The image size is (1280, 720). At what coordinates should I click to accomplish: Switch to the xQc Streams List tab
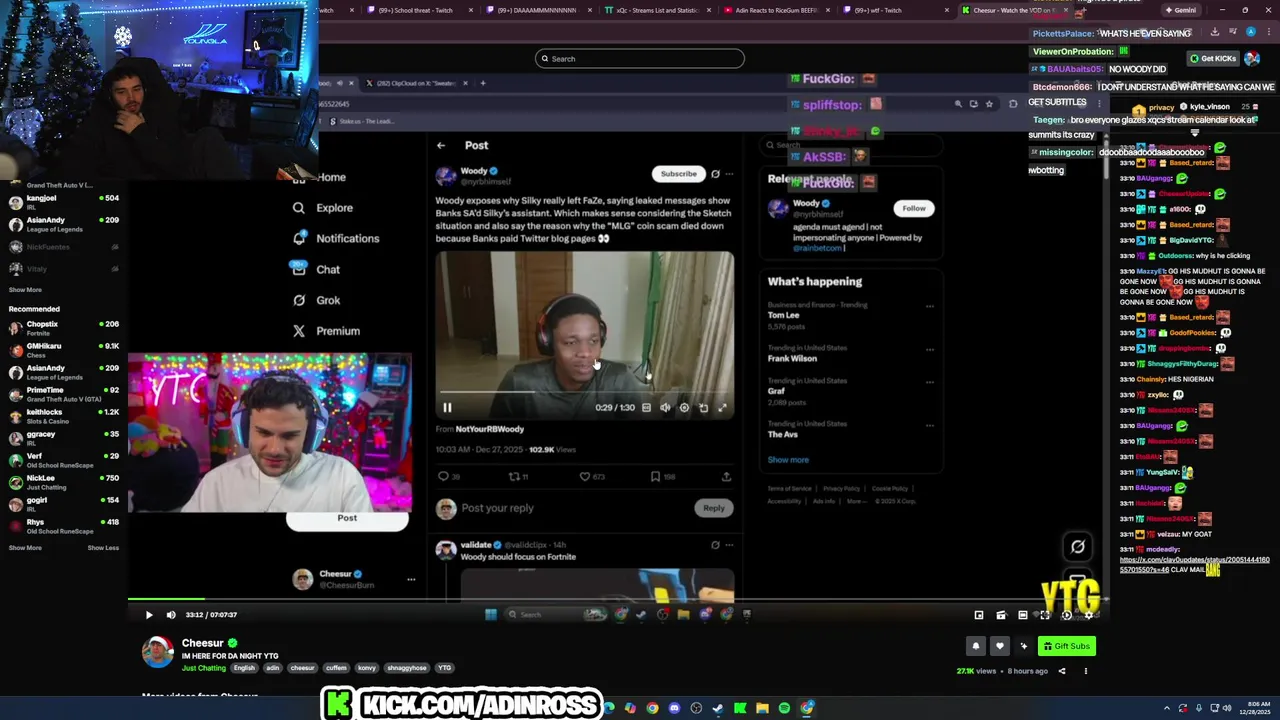(x=657, y=10)
